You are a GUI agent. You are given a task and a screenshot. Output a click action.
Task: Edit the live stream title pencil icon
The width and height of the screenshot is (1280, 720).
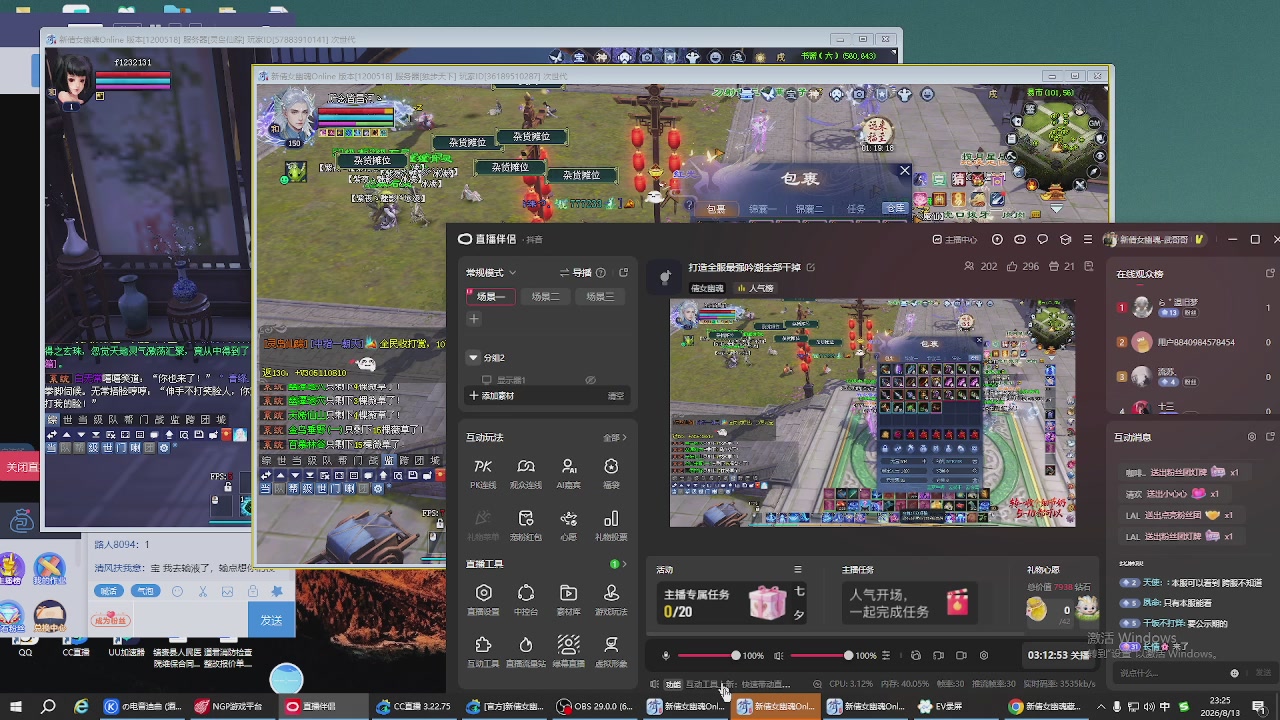coord(810,267)
